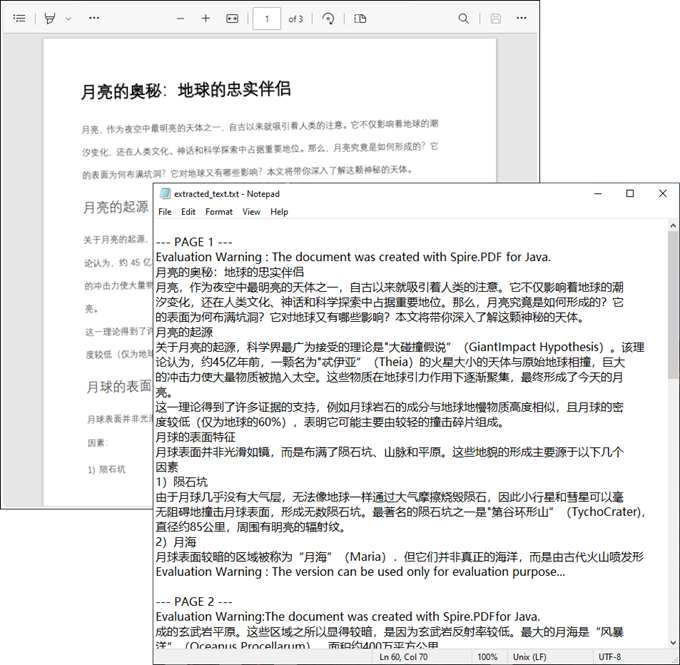
Task: Zoom out the PDF with minus button
Action: click(178, 18)
